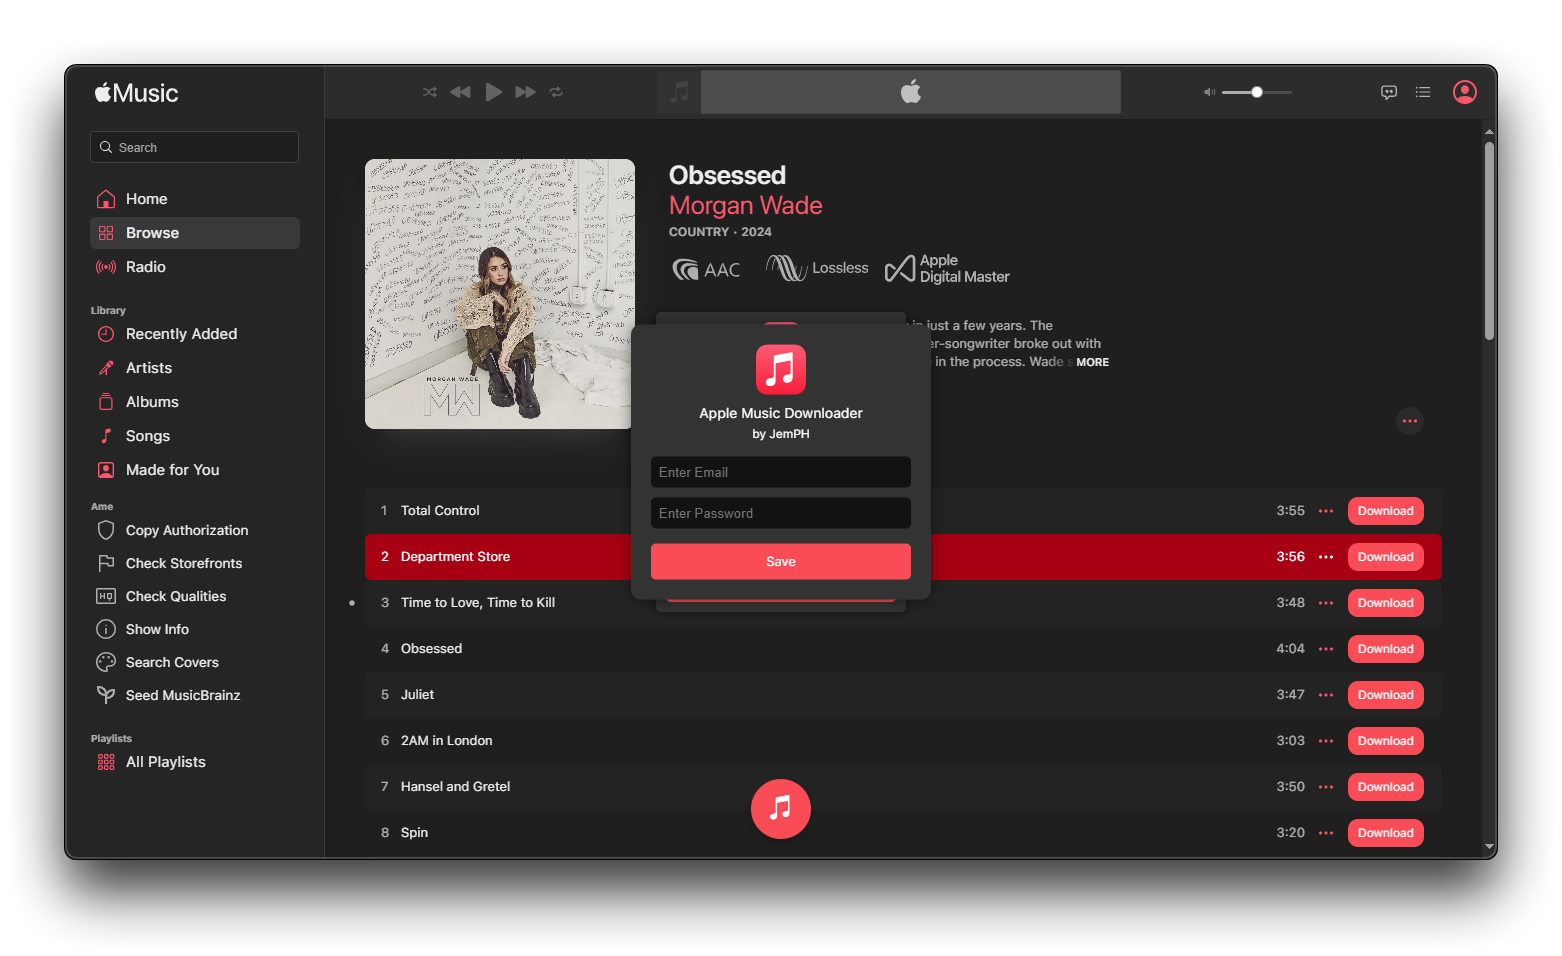Open All Playlists

(x=195, y=762)
